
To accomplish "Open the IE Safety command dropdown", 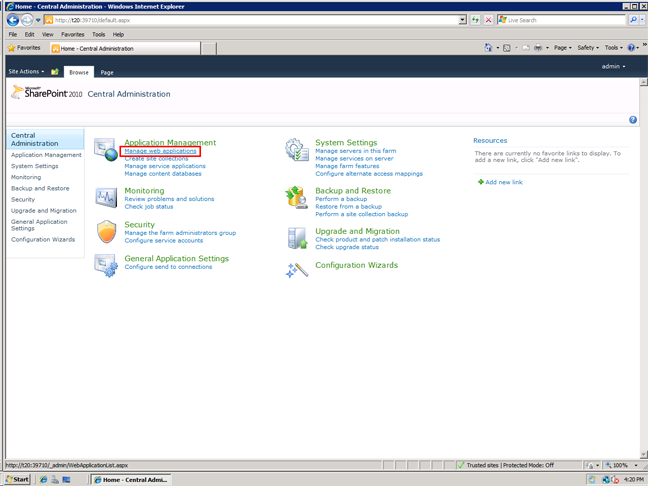I will pos(588,48).
